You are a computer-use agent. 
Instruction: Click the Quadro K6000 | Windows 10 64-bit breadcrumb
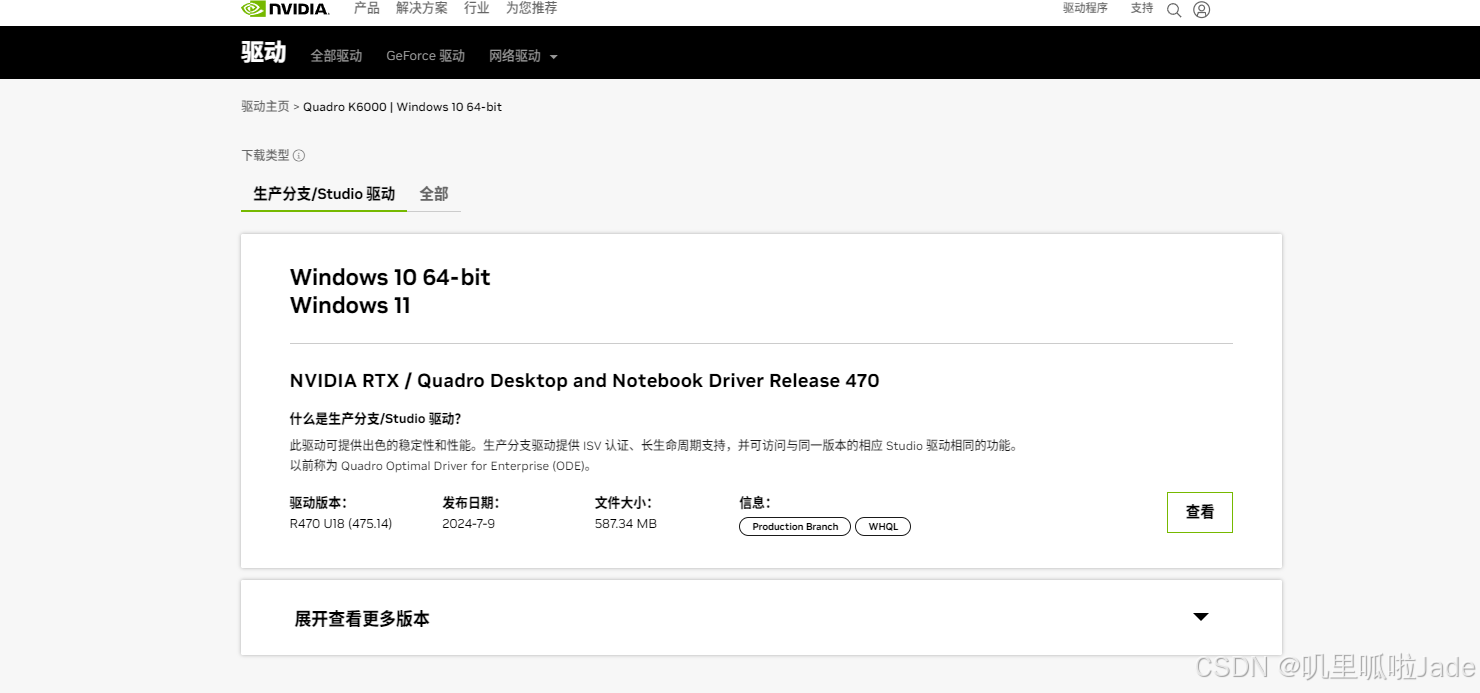point(403,107)
